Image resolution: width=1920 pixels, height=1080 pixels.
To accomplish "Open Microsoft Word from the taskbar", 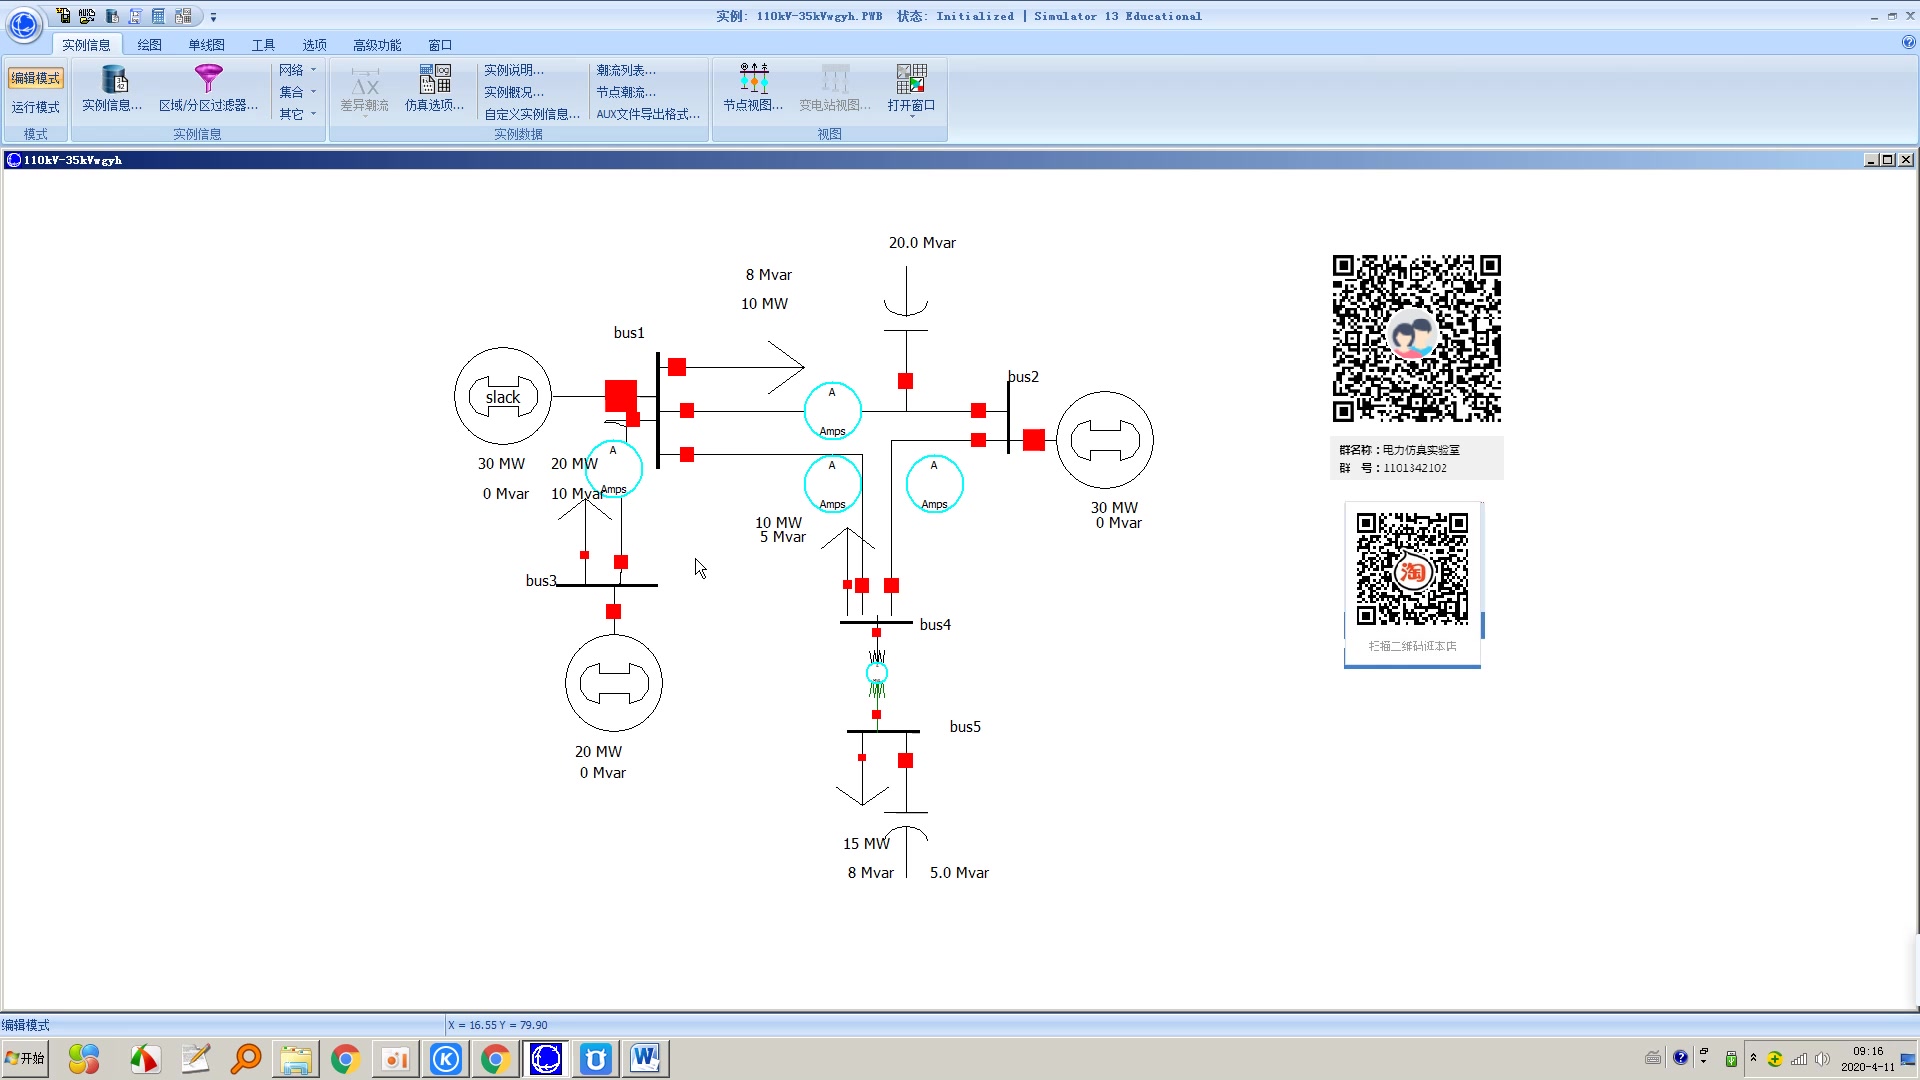I will pos(645,1059).
